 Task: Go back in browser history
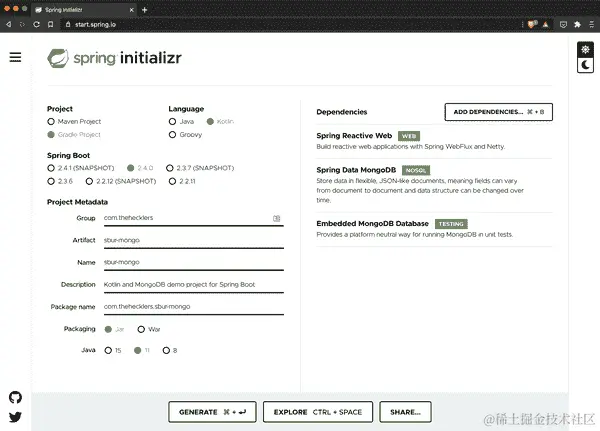[x=8, y=24]
